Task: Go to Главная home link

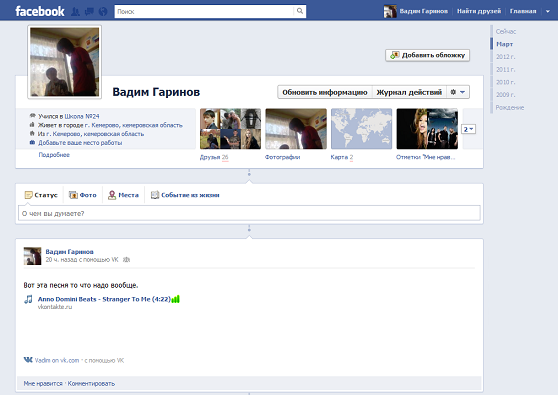Action: [523, 11]
